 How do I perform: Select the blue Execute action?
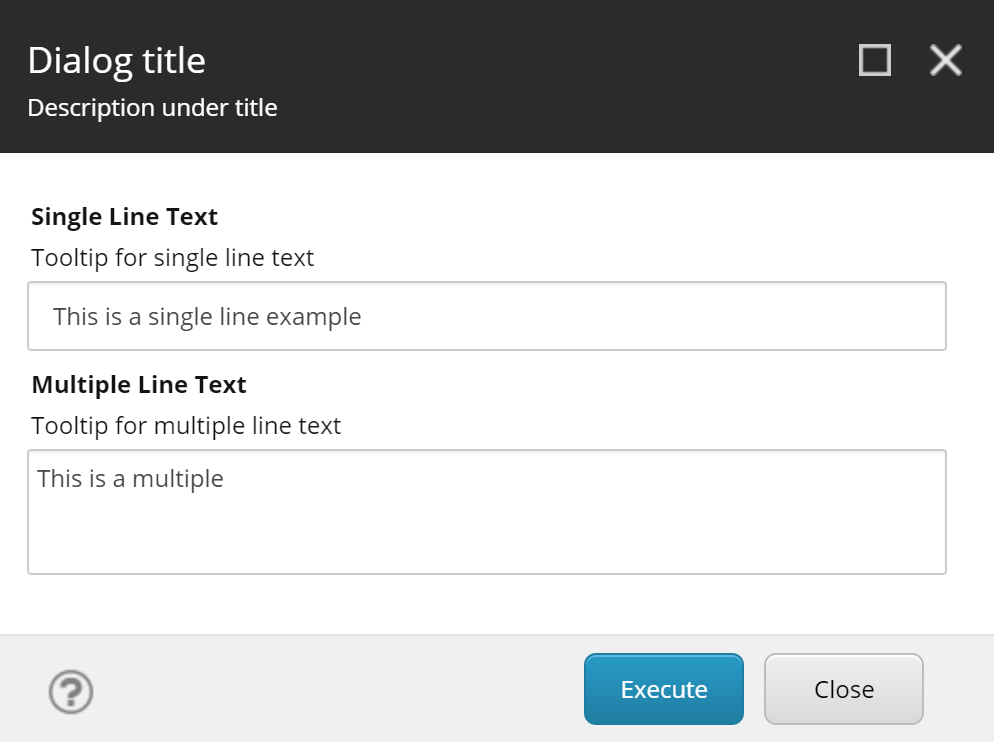663,688
